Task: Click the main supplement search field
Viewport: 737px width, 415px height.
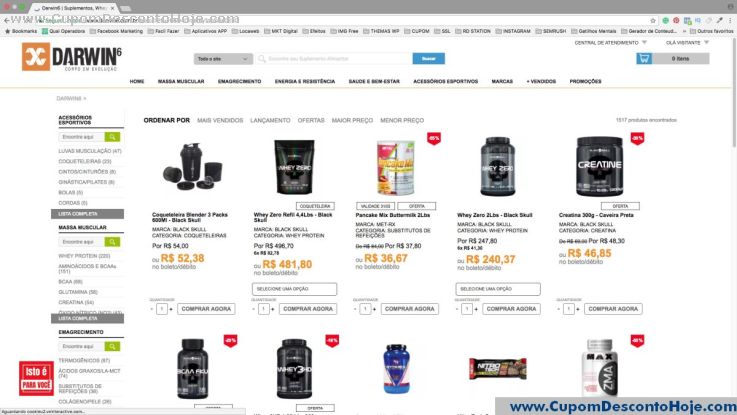Action: pos(335,59)
